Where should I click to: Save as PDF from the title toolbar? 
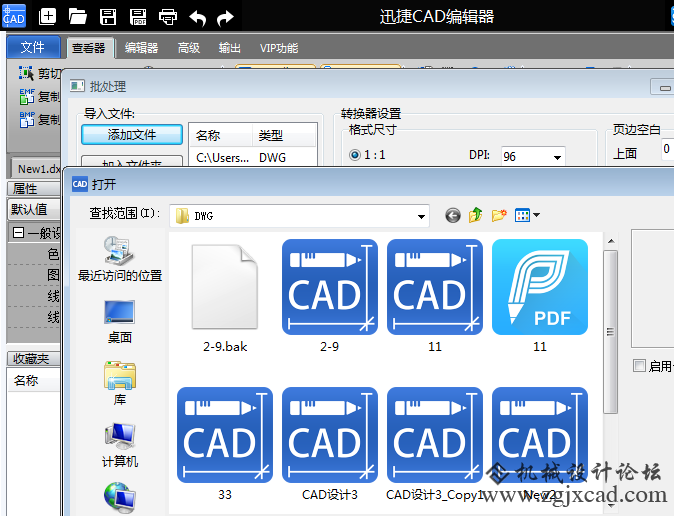click(x=138, y=17)
